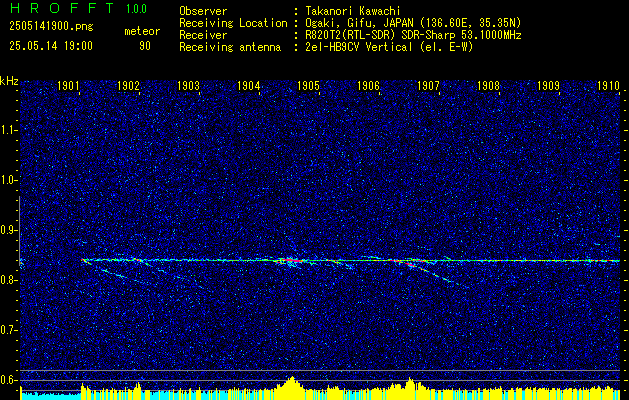Screen dimensions: 629x400
Task: Click the 0.9 kHz axis label
Action: [x=9, y=230]
